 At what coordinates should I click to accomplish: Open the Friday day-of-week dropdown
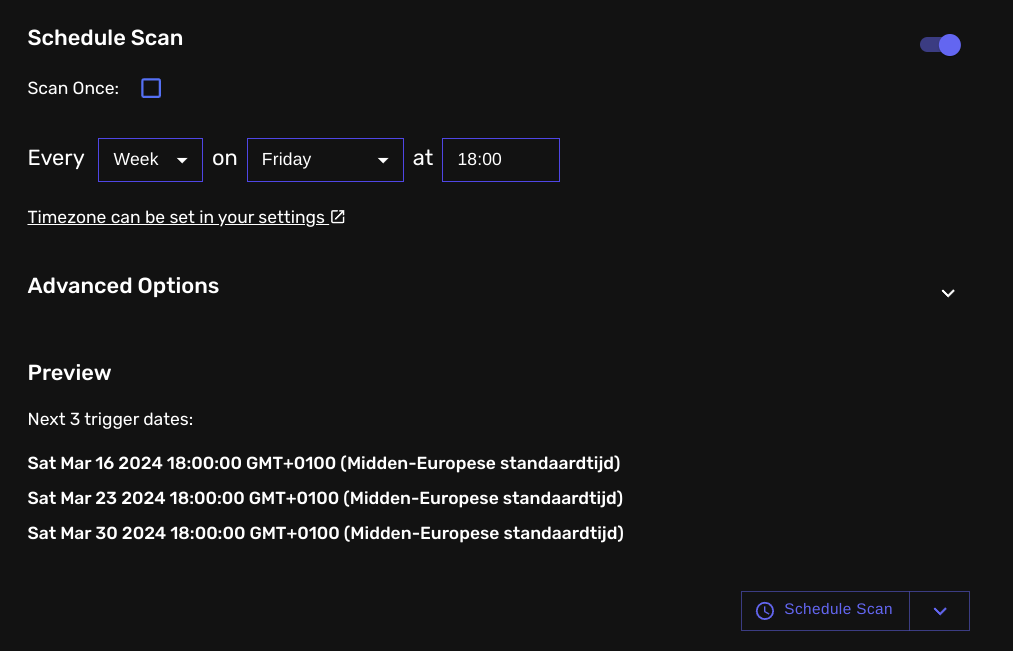(x=325, y=159)
